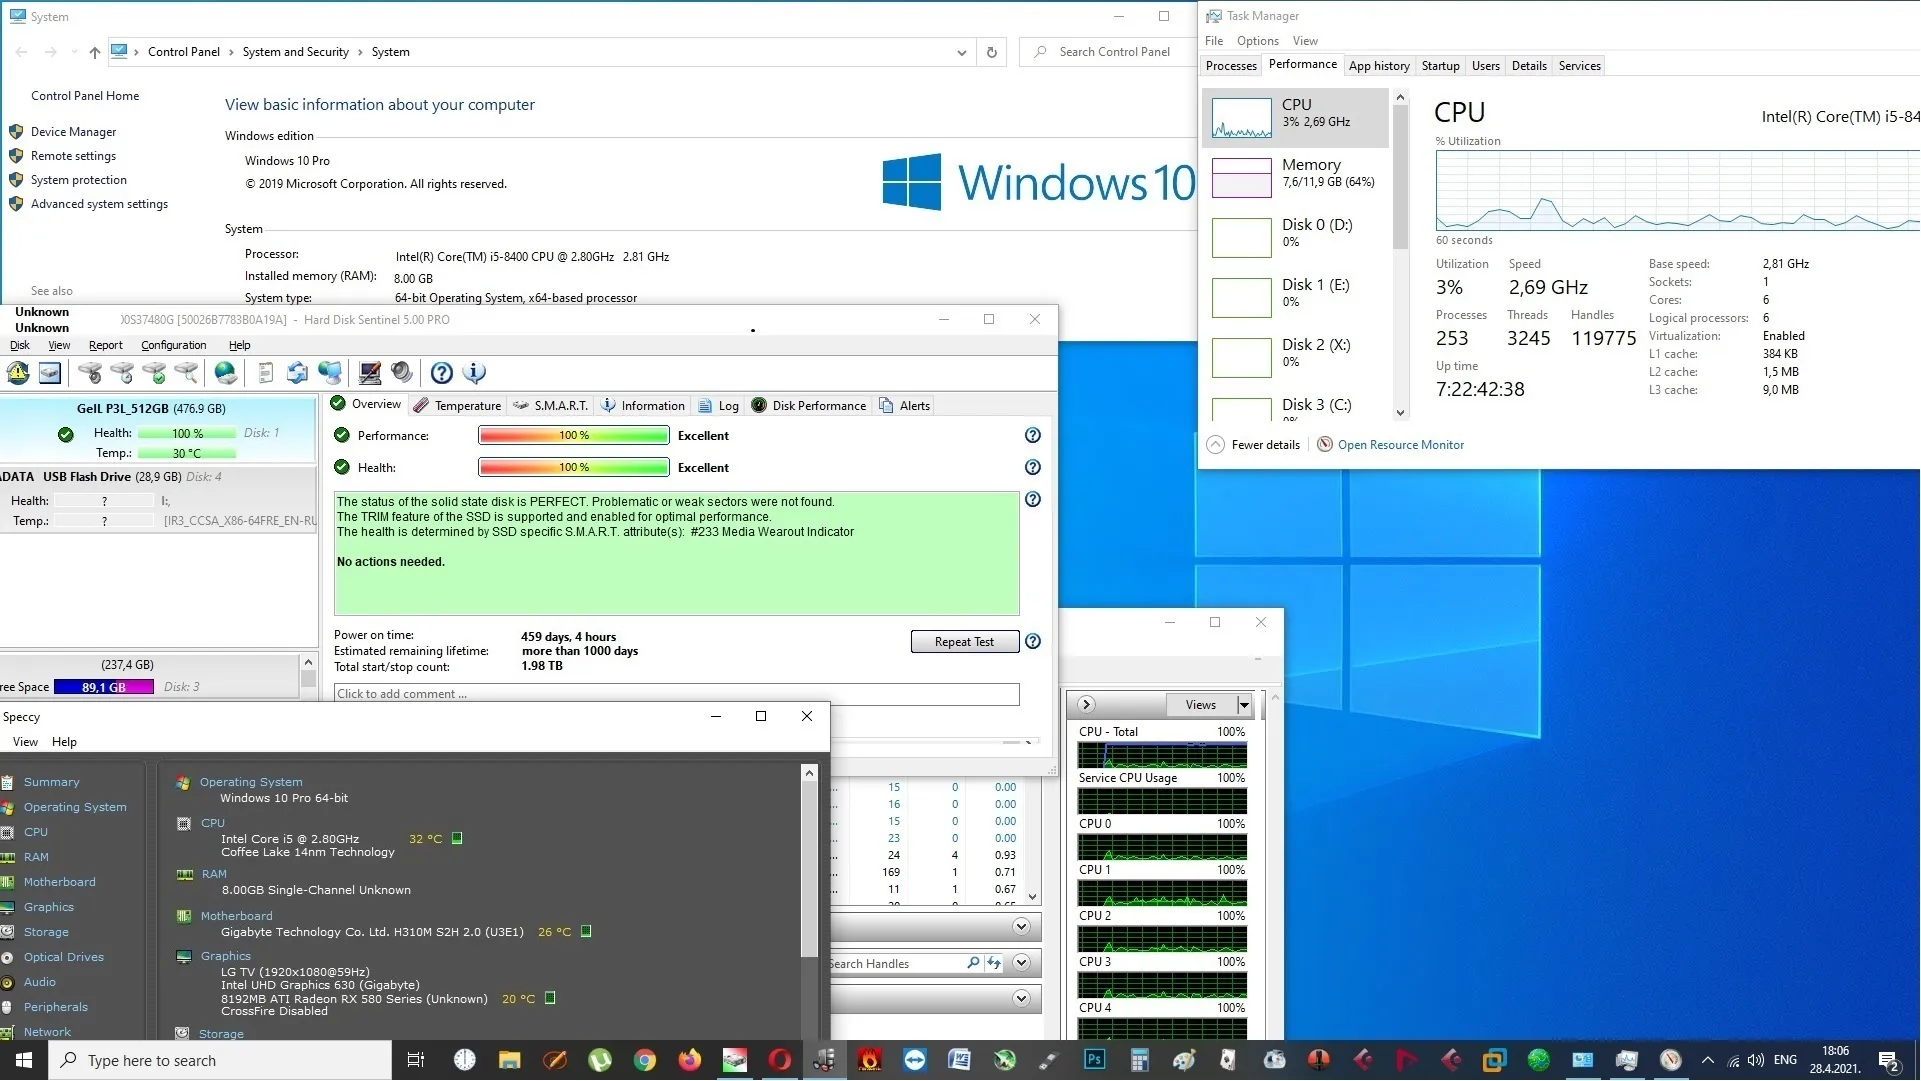This screenshot has height=1081, width=1921.
Task: Select Storage in Speccy sidebar
Action: pos(46,932)
